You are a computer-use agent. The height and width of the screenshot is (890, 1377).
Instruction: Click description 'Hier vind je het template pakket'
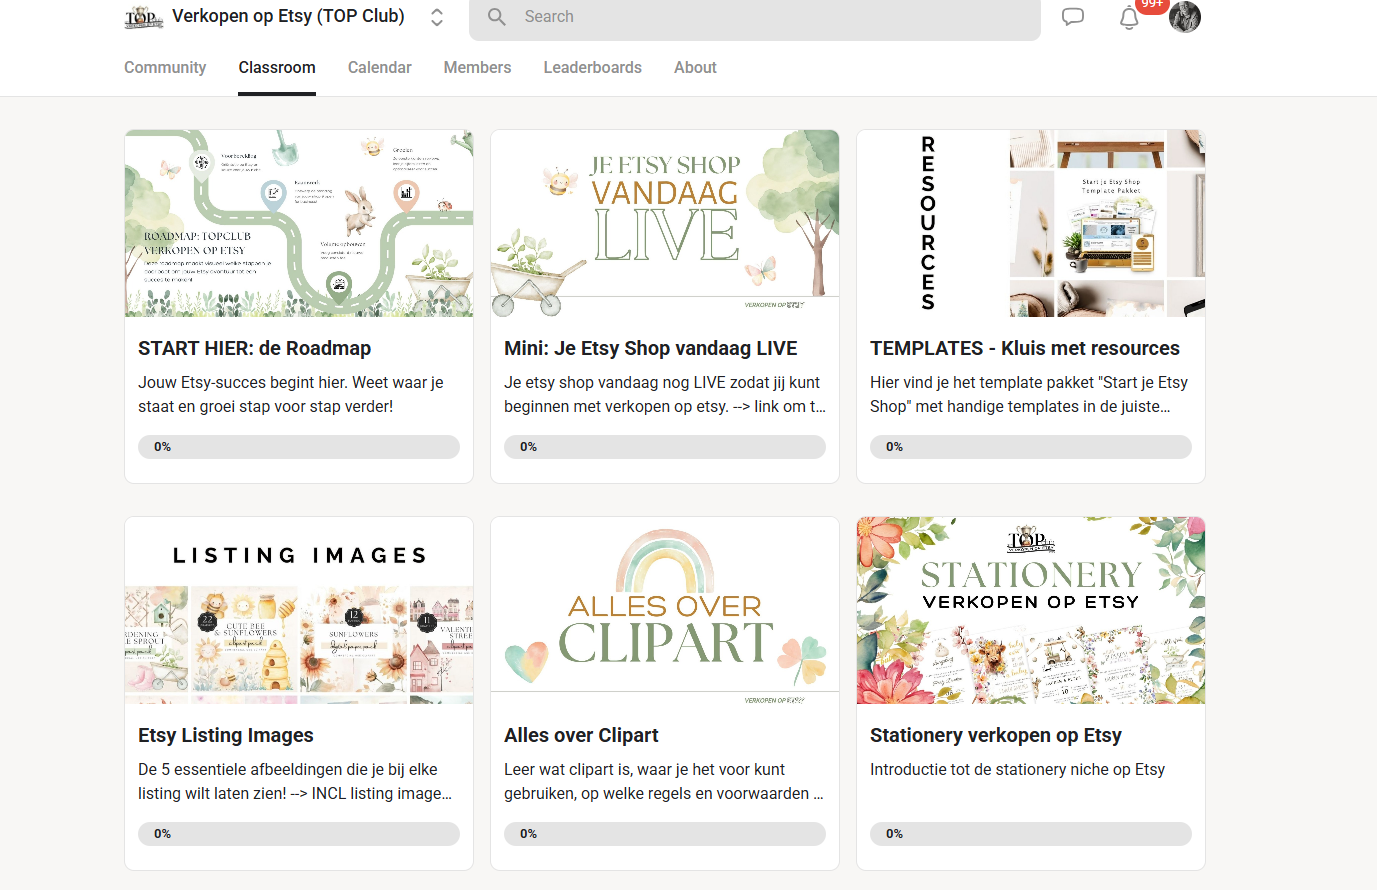(1029, 394)
